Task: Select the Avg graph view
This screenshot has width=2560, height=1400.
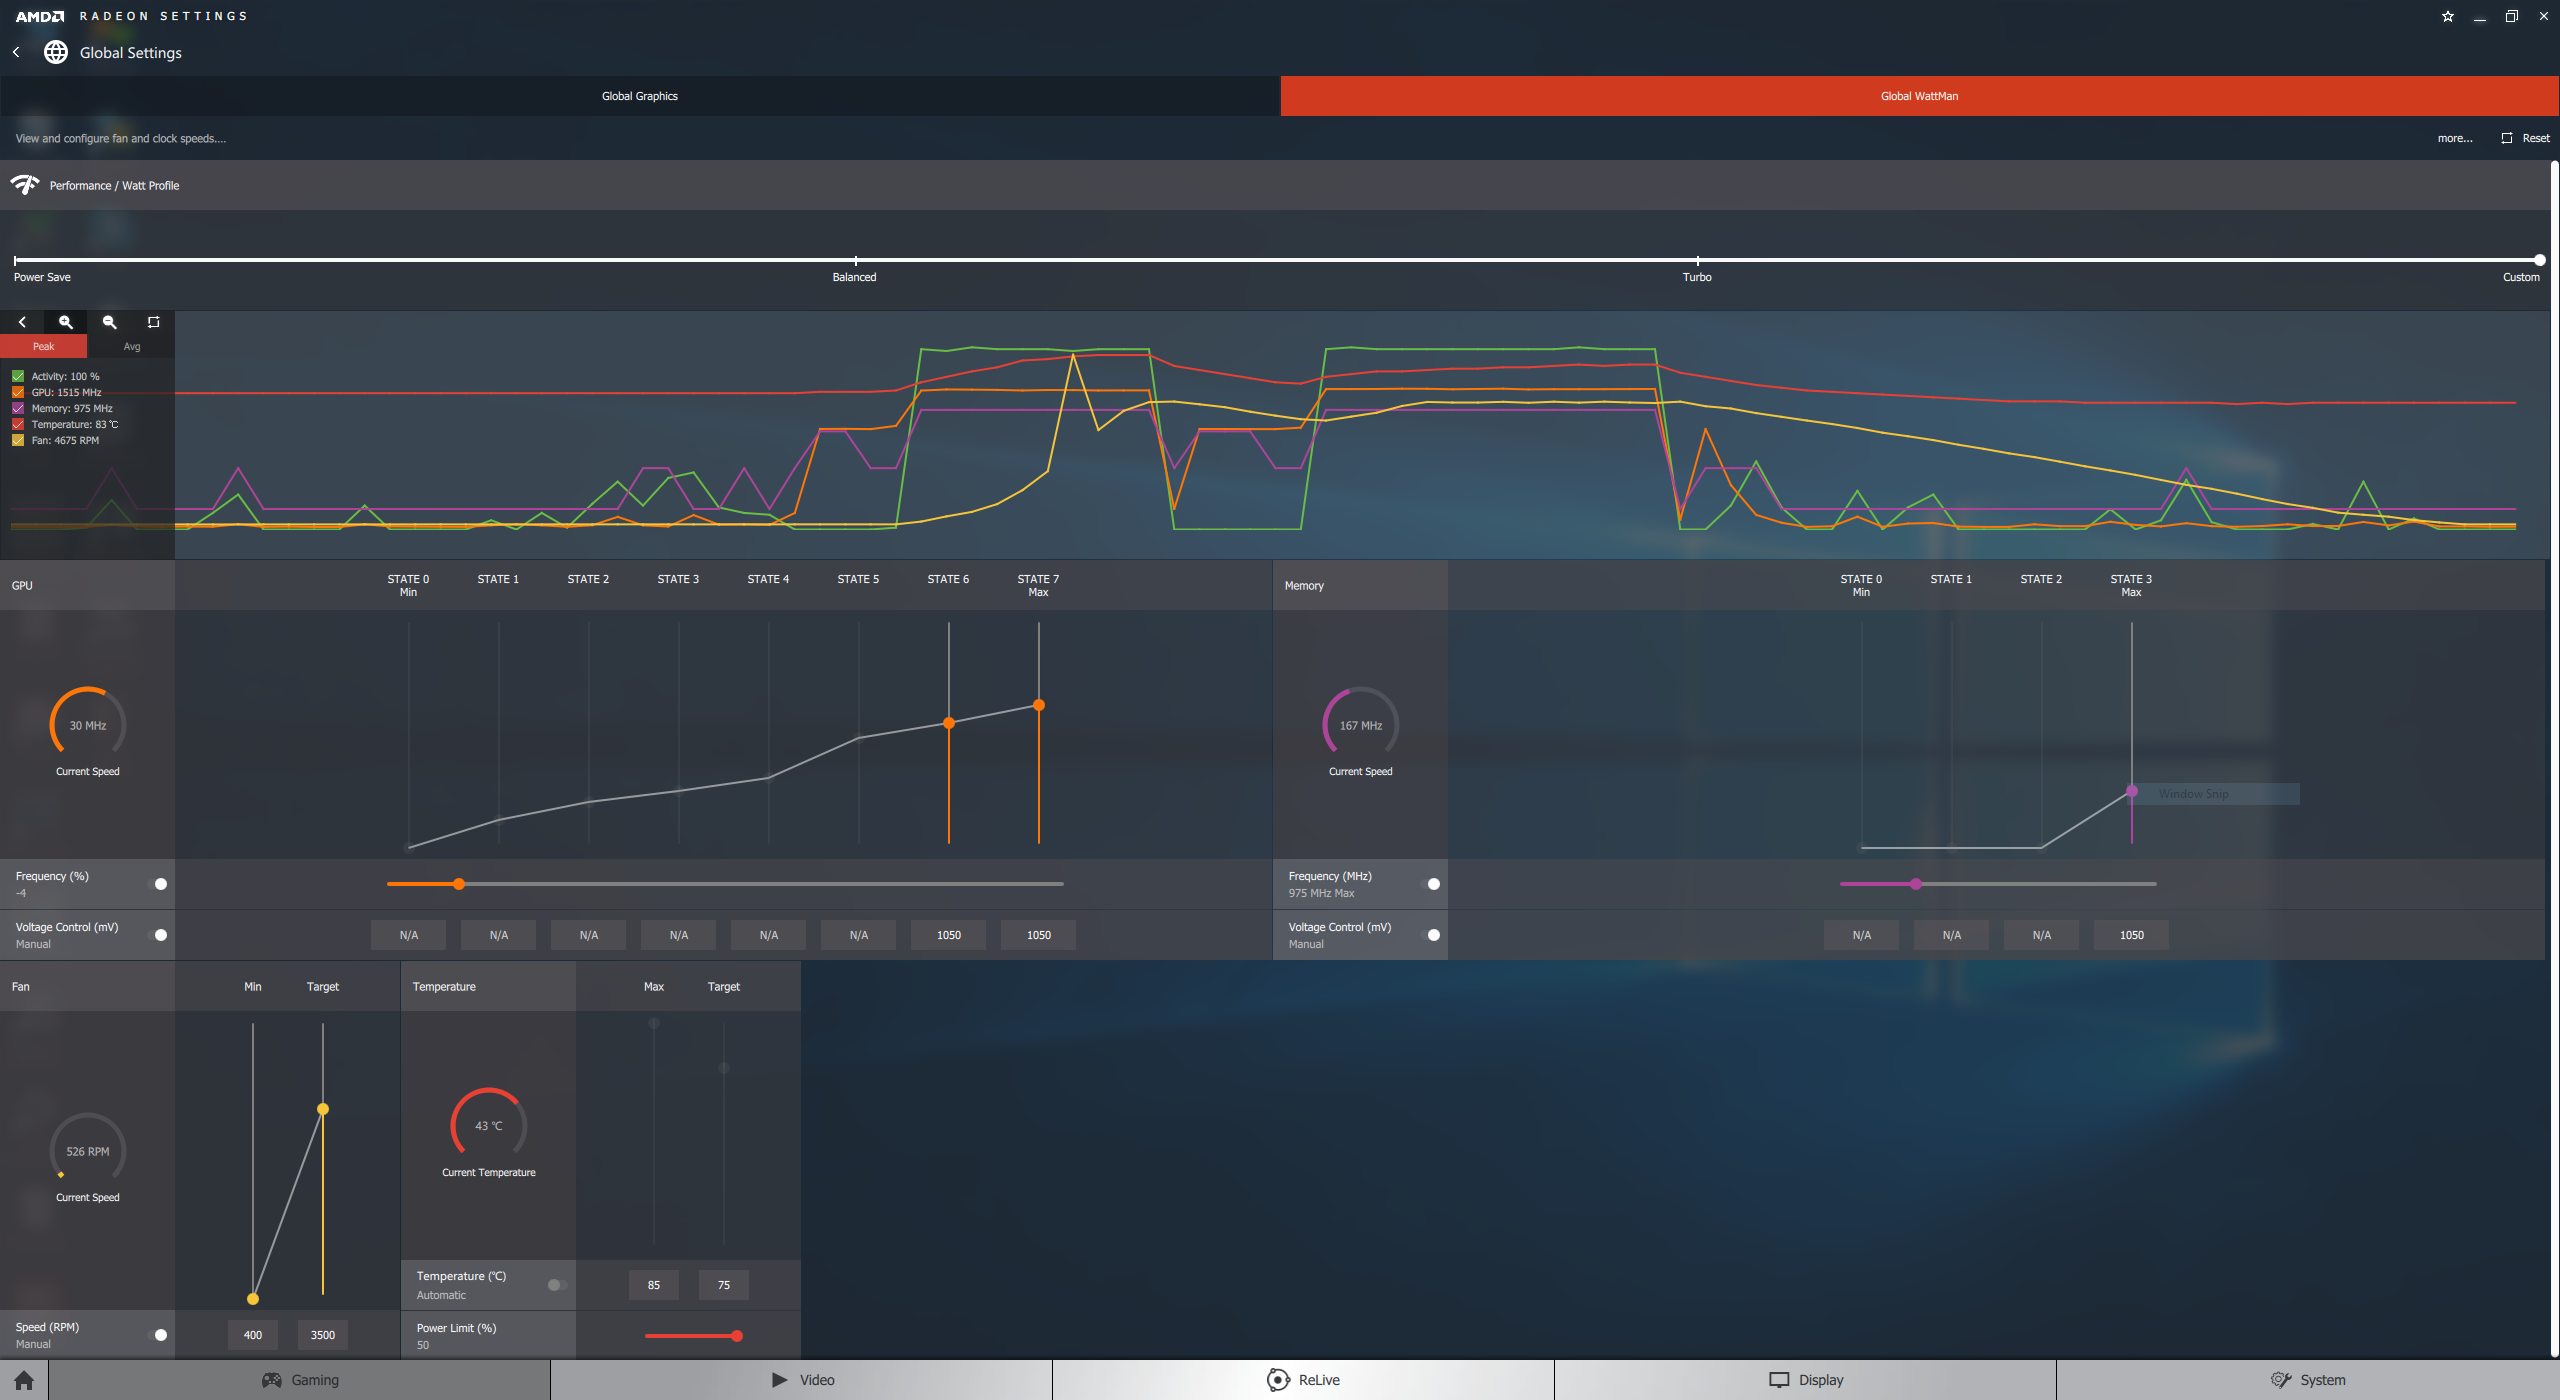Action: [x=132, y=346]
